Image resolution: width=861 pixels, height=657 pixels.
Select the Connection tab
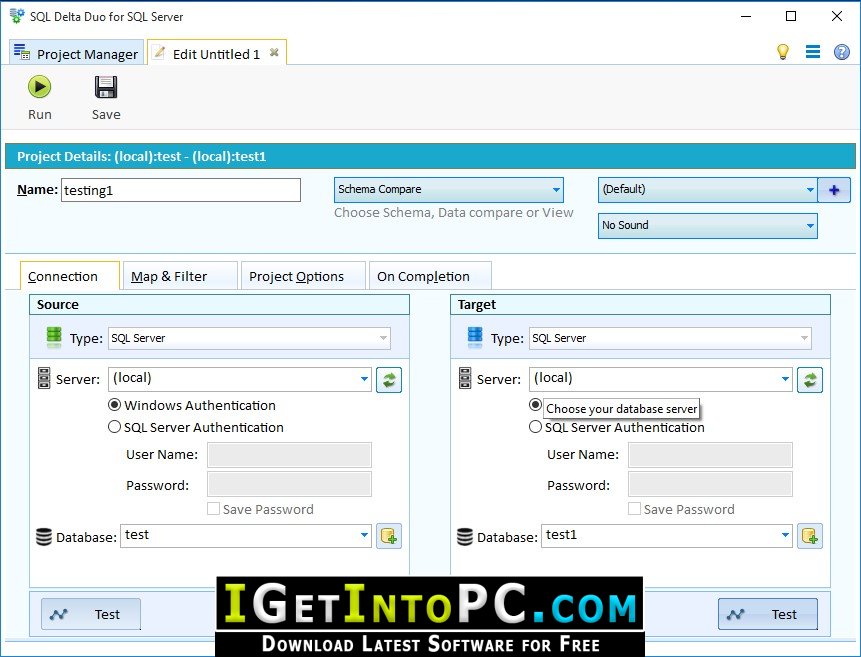[69, 276]
